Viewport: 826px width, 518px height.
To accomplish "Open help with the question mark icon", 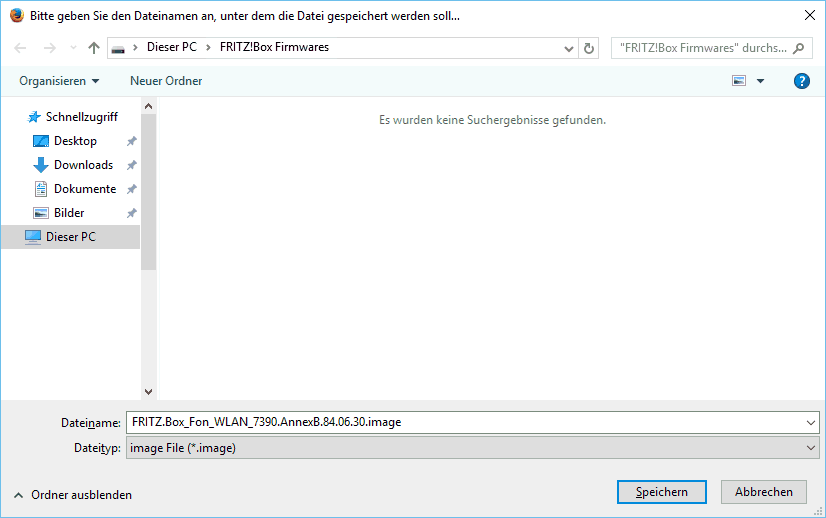I will [x=801, y=81].
